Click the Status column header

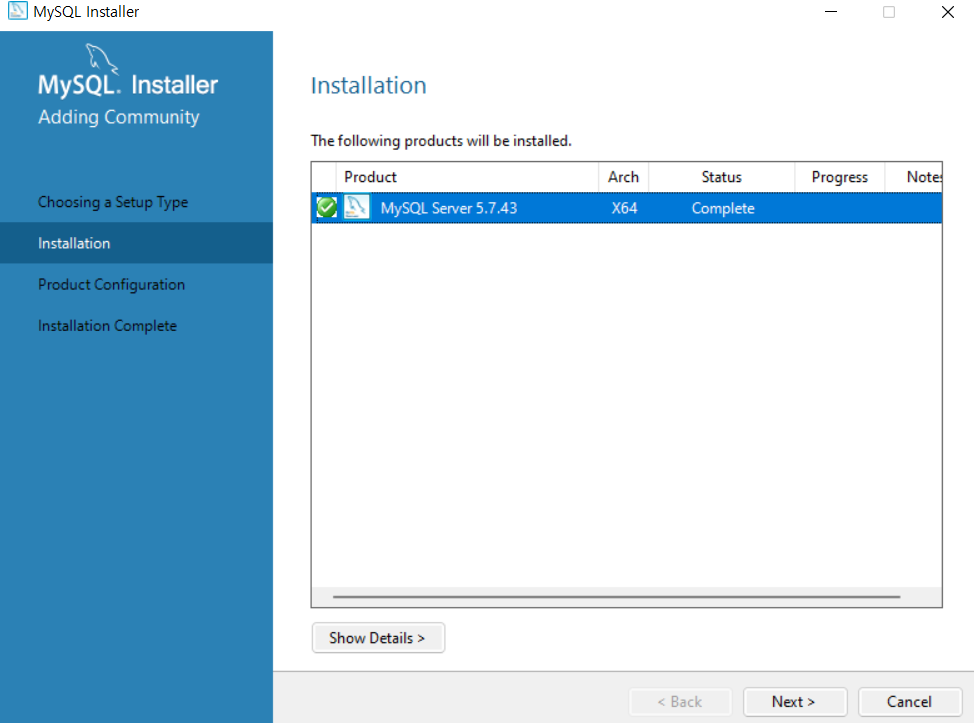click(x=722, y=177)
